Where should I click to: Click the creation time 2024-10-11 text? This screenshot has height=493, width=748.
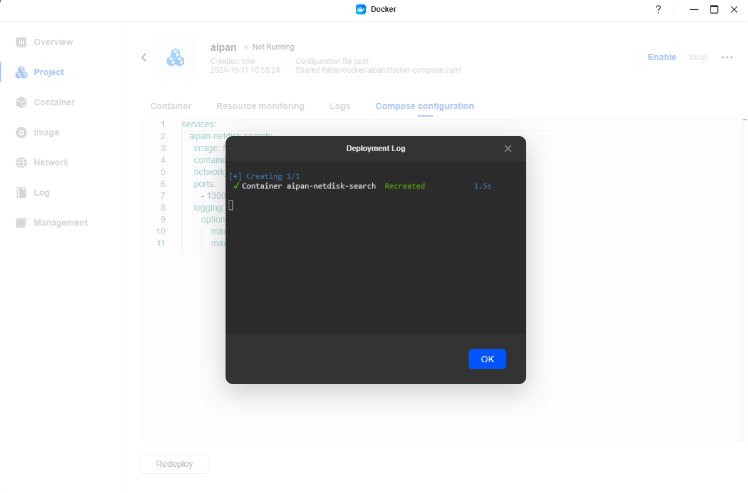point(245,70)
